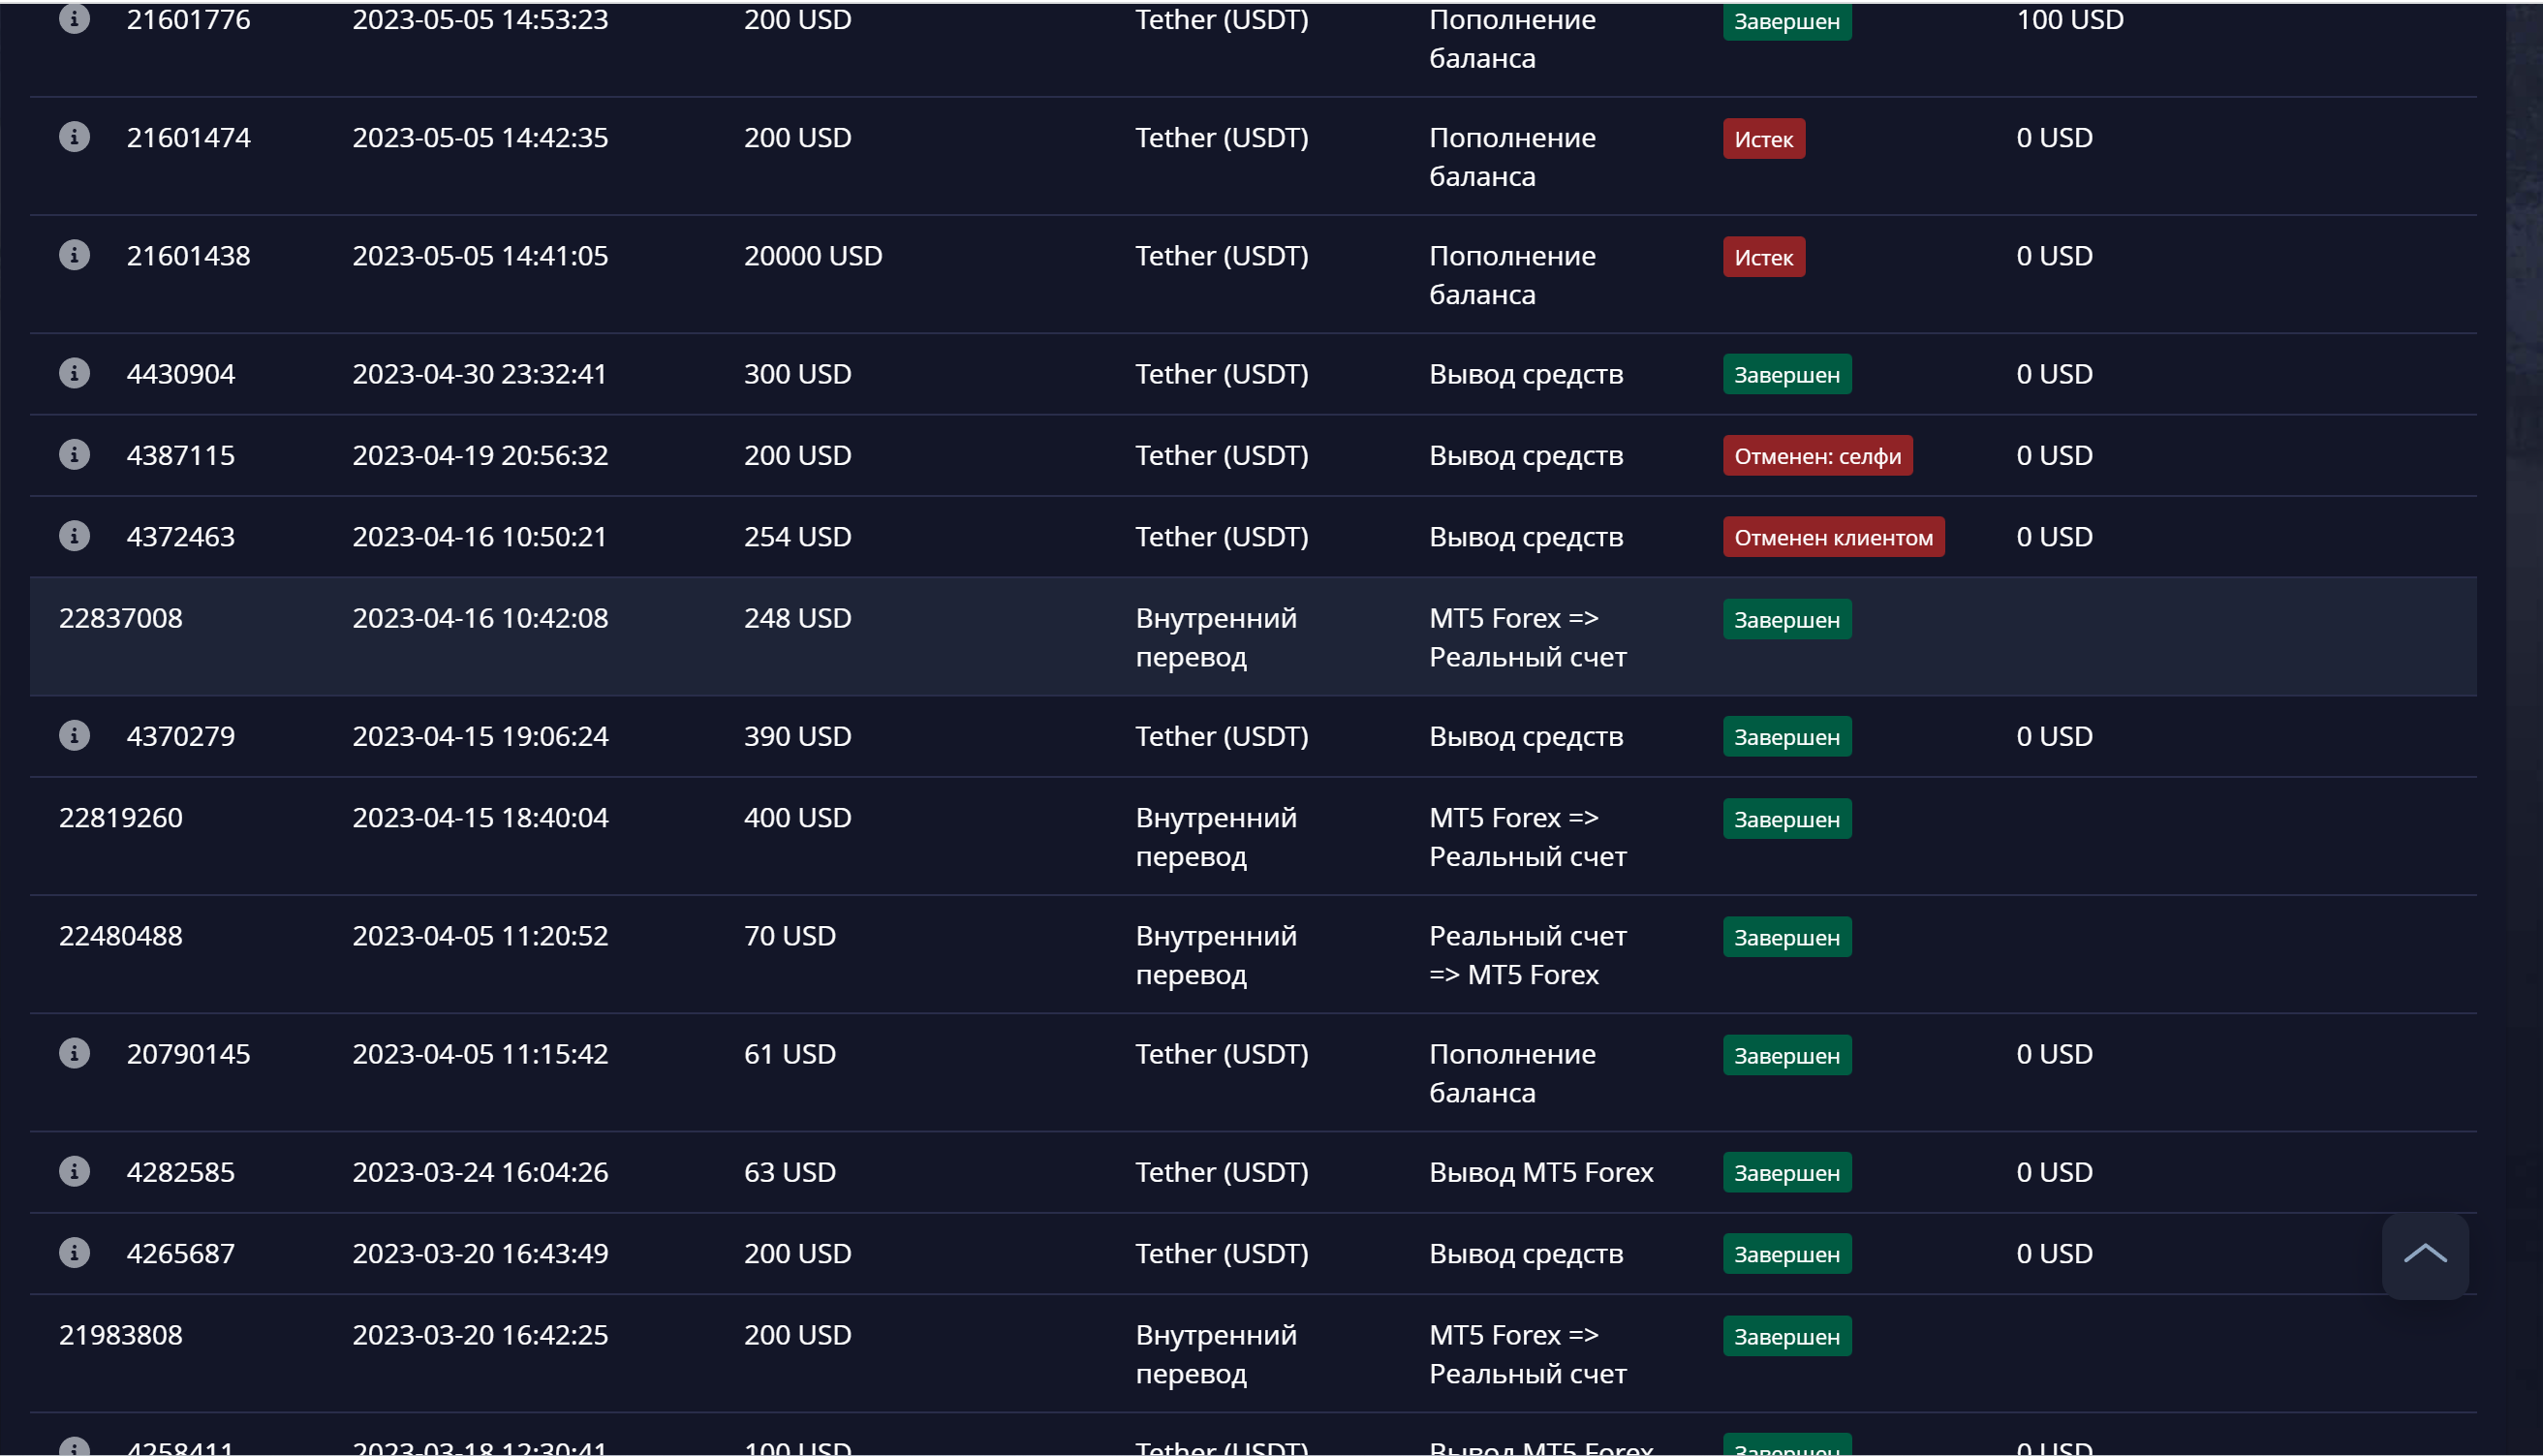The image size is (2543, 1456).
Task: Open info icon for transaction 4265687
Action: (74, 1252)
